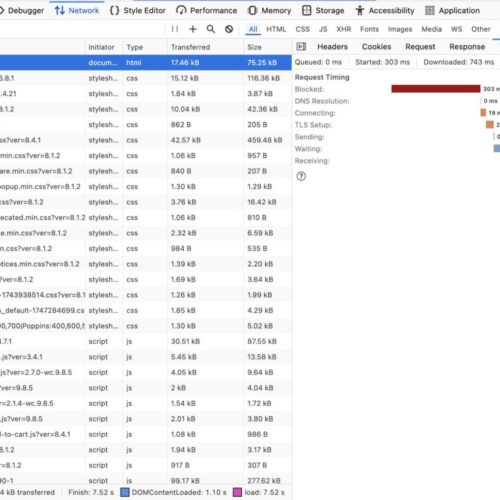The height and width of the screenshot is (500, 500).
Task: Select the popup.min.css?ver=8.1.2 request row
Action: [146, 187]
